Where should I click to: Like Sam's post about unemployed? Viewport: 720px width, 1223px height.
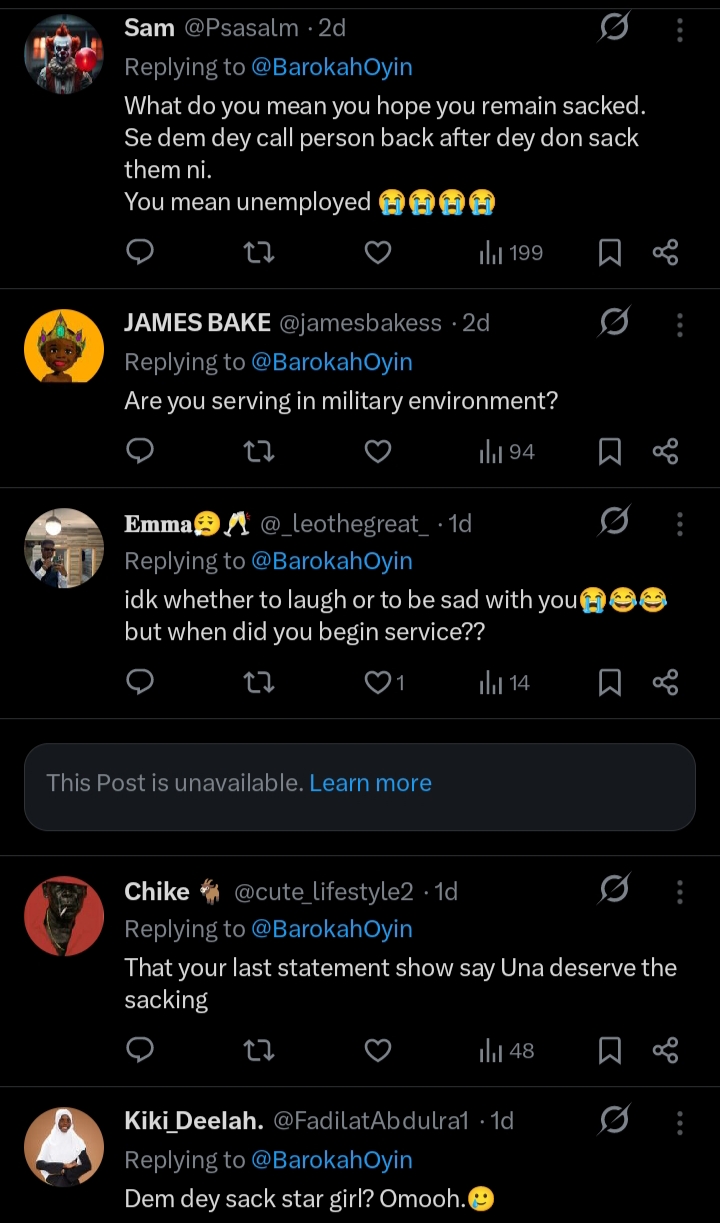[377, 253]
